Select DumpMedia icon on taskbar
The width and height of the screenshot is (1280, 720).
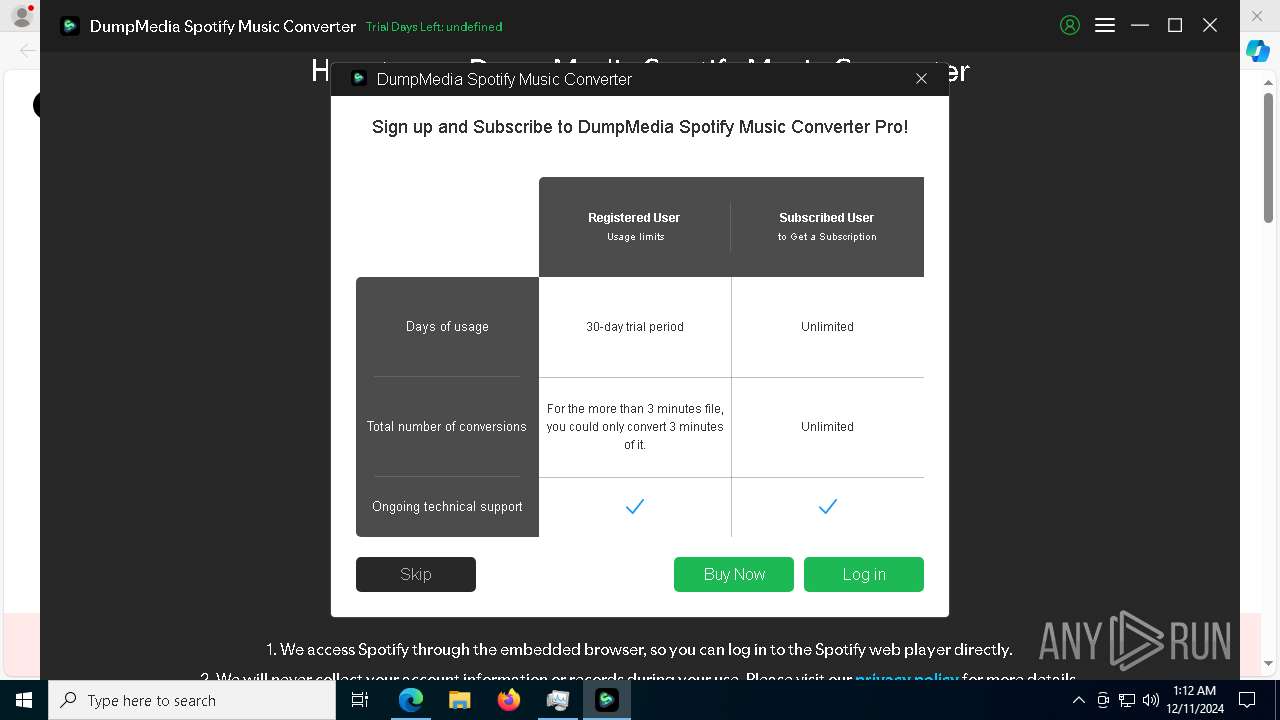click(x=606, y=700)
